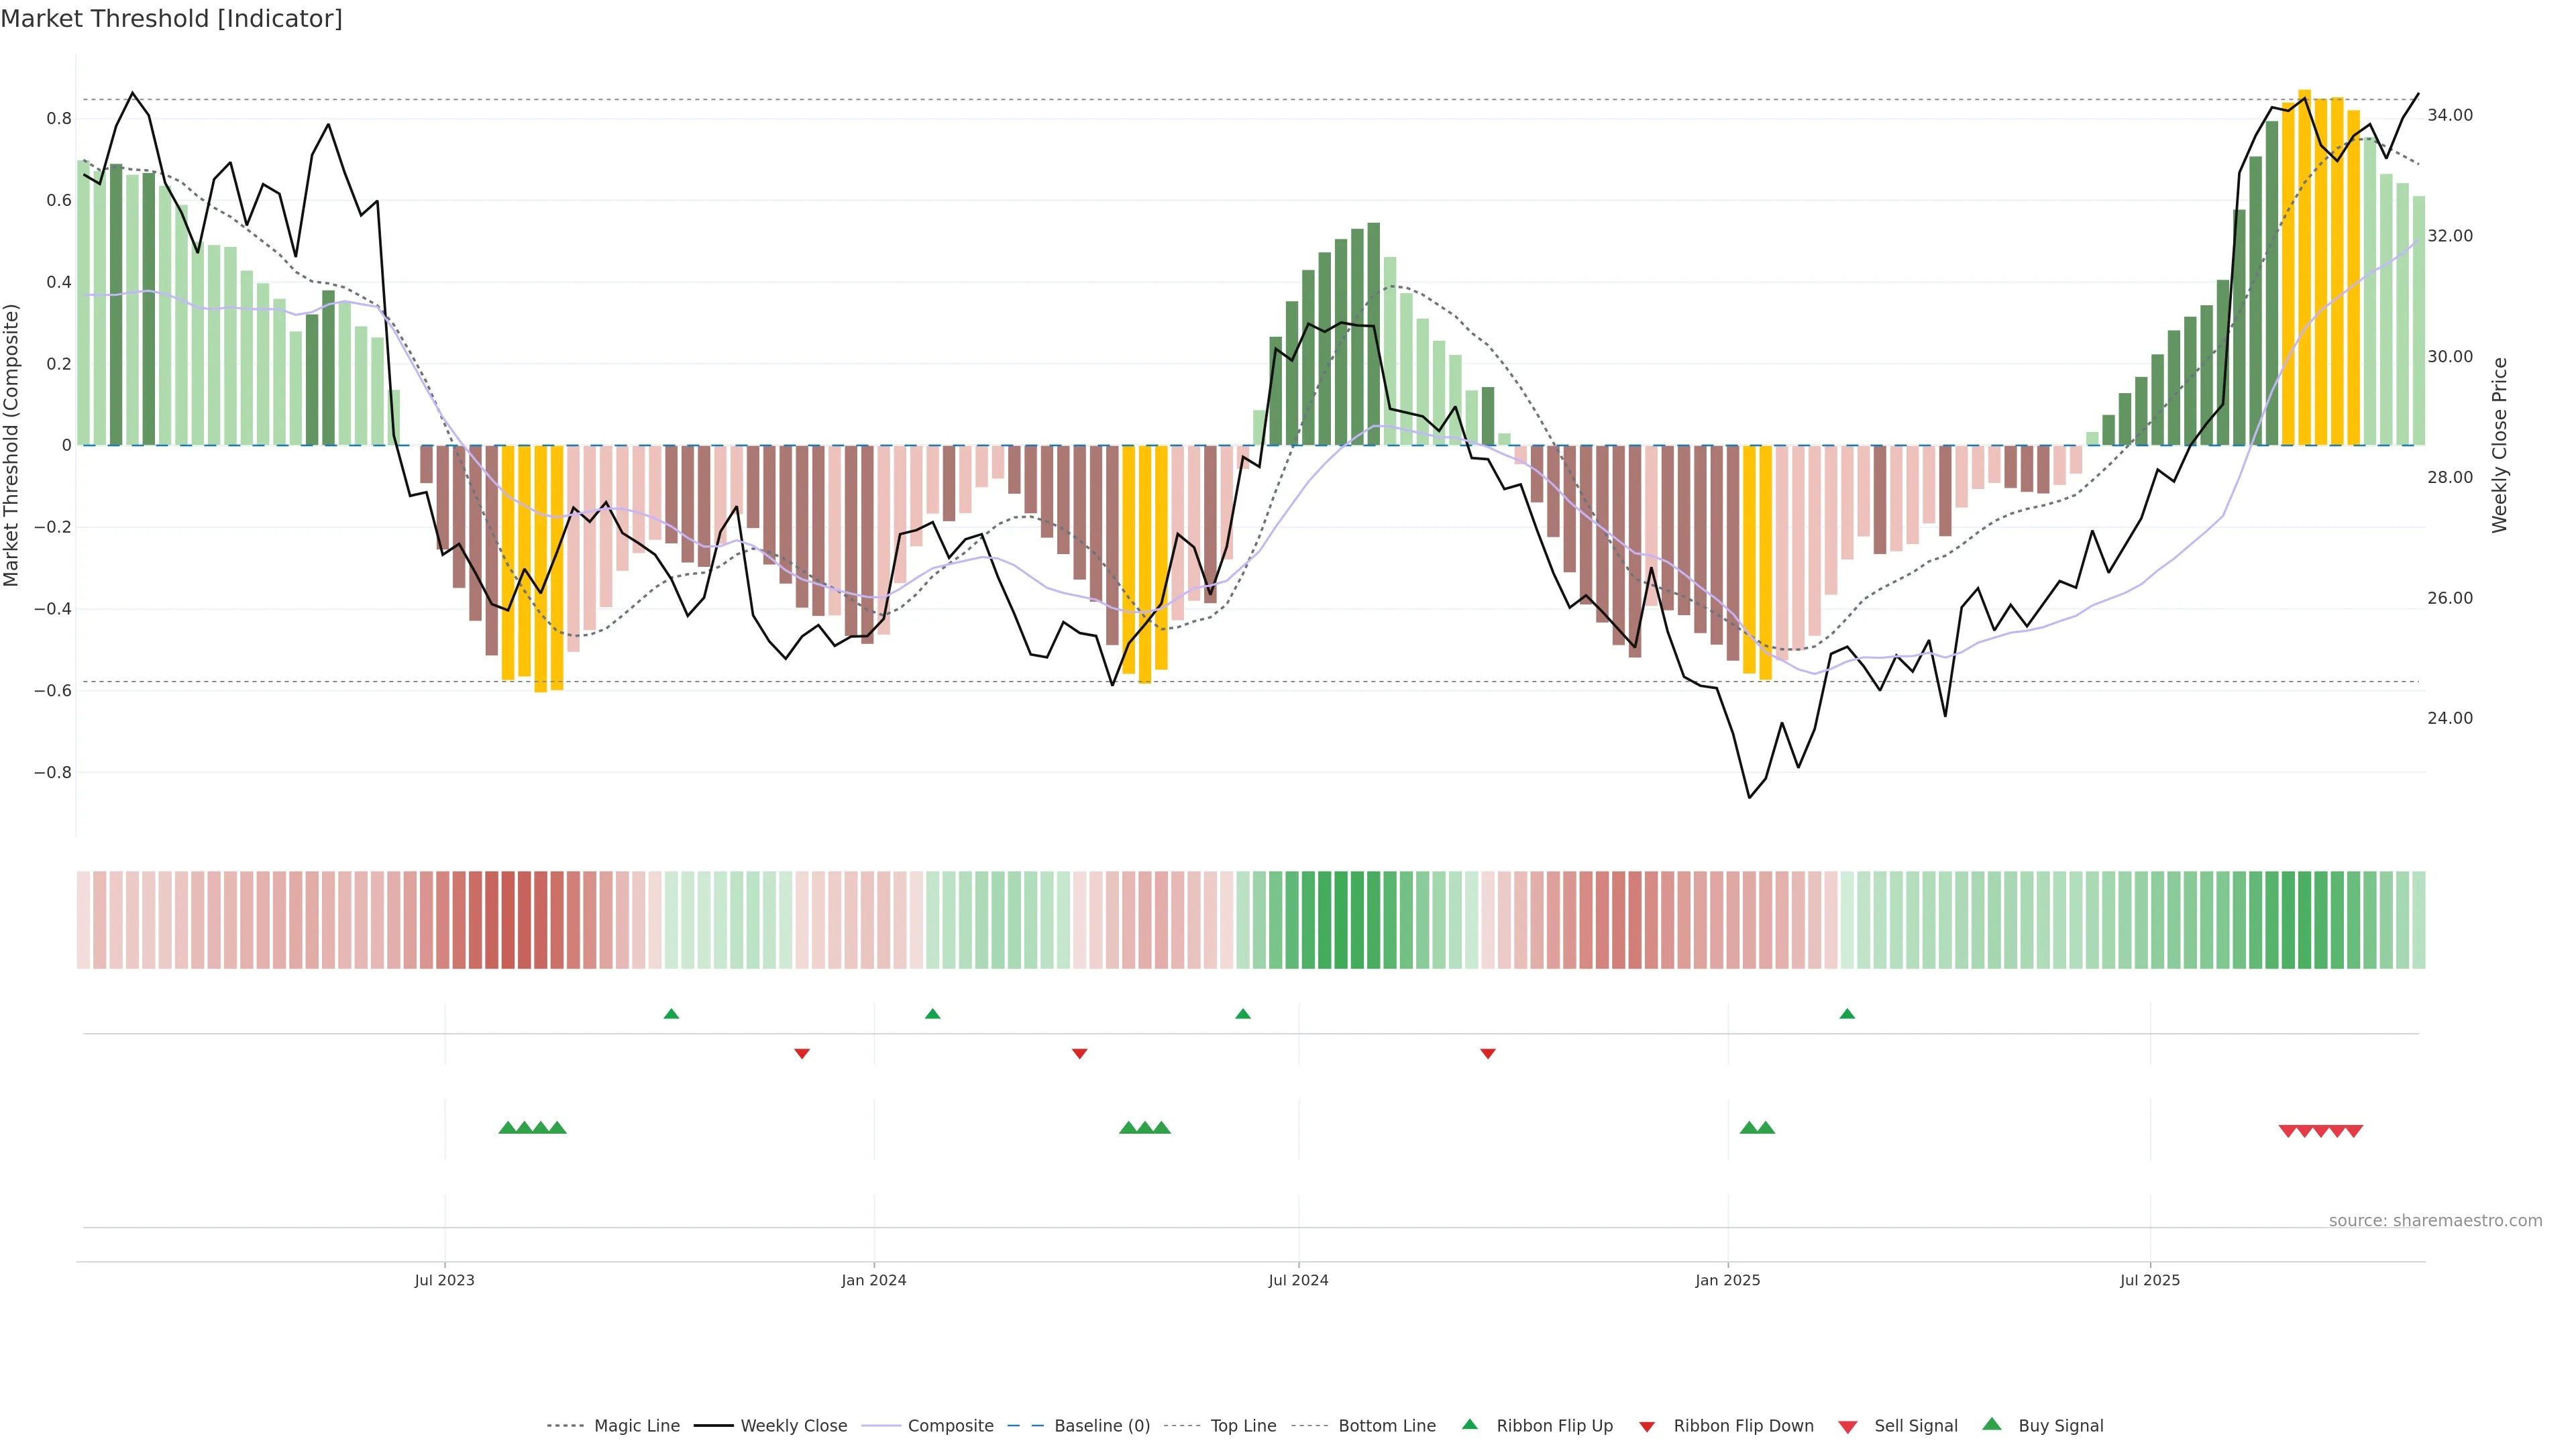Click the Market Threshold [Indicator] chart title

click(171, 19)
